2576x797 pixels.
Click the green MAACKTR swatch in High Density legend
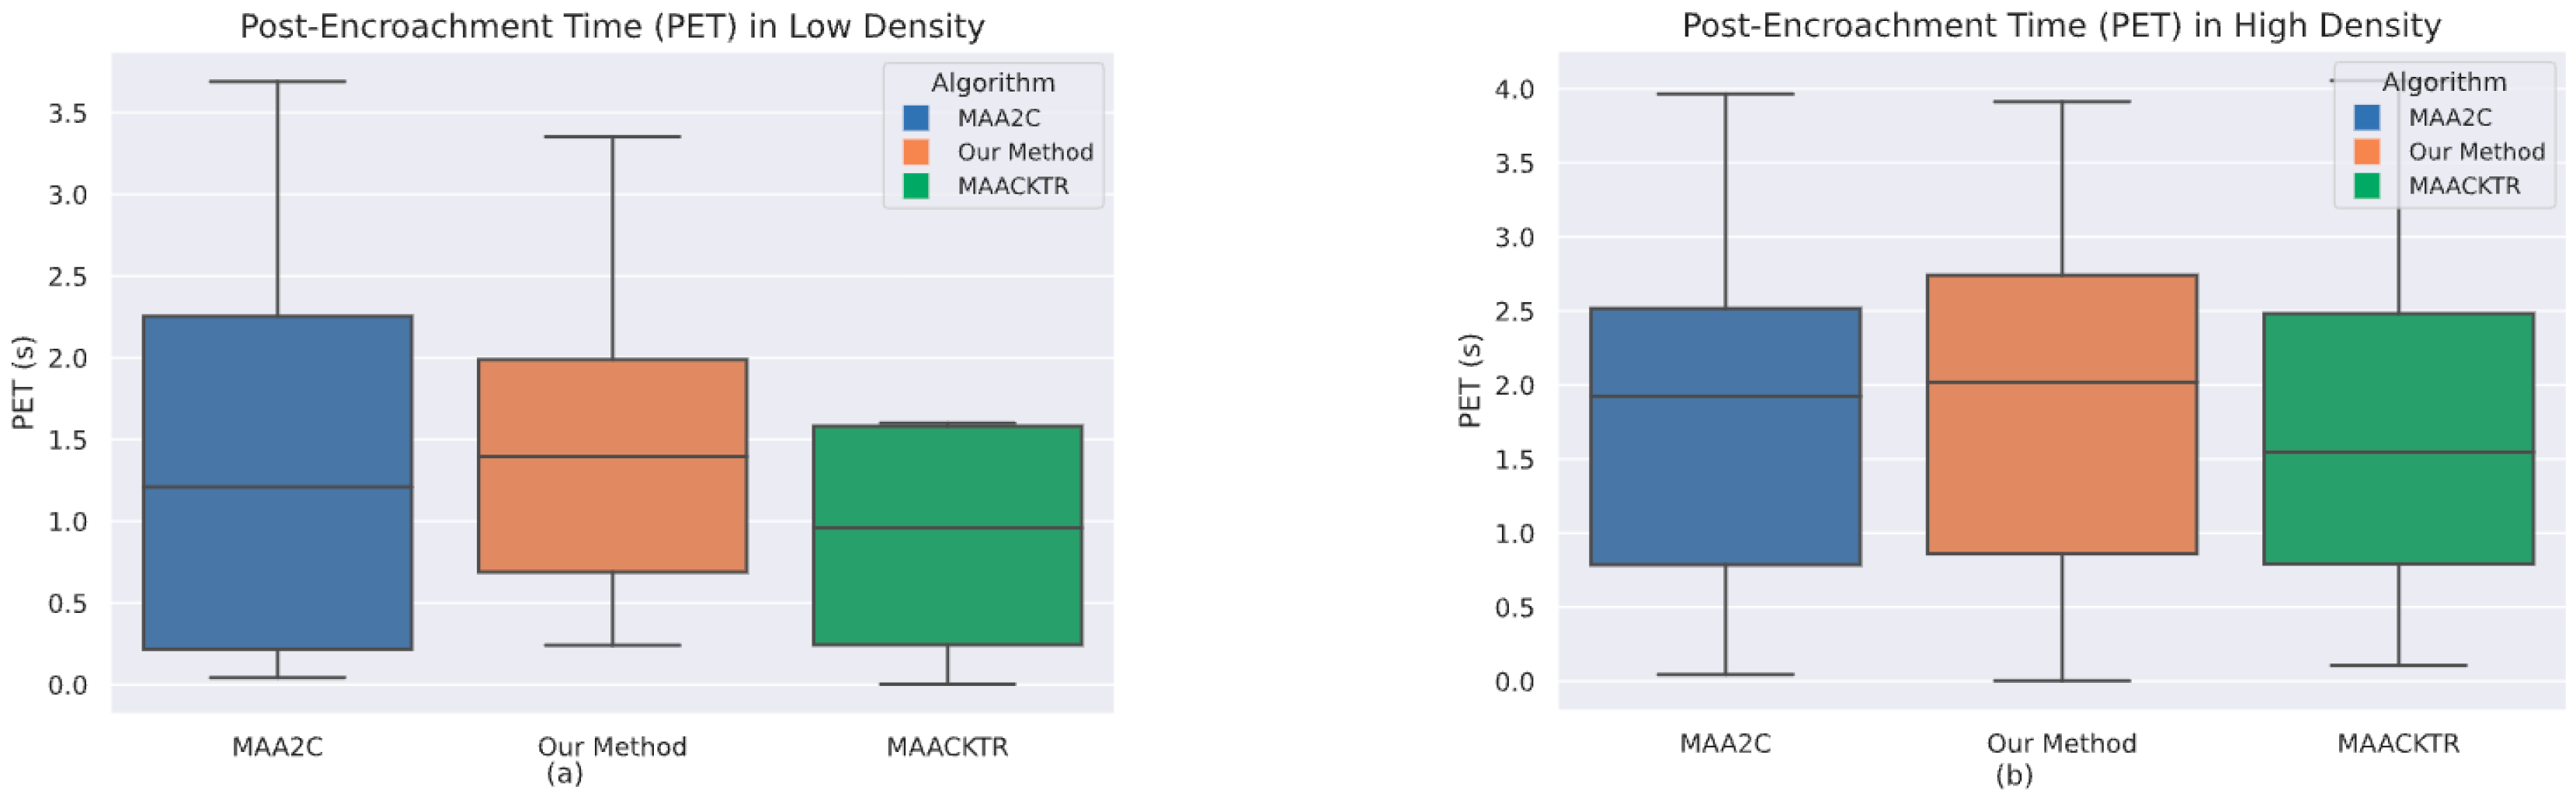[x=2367, y=186]
